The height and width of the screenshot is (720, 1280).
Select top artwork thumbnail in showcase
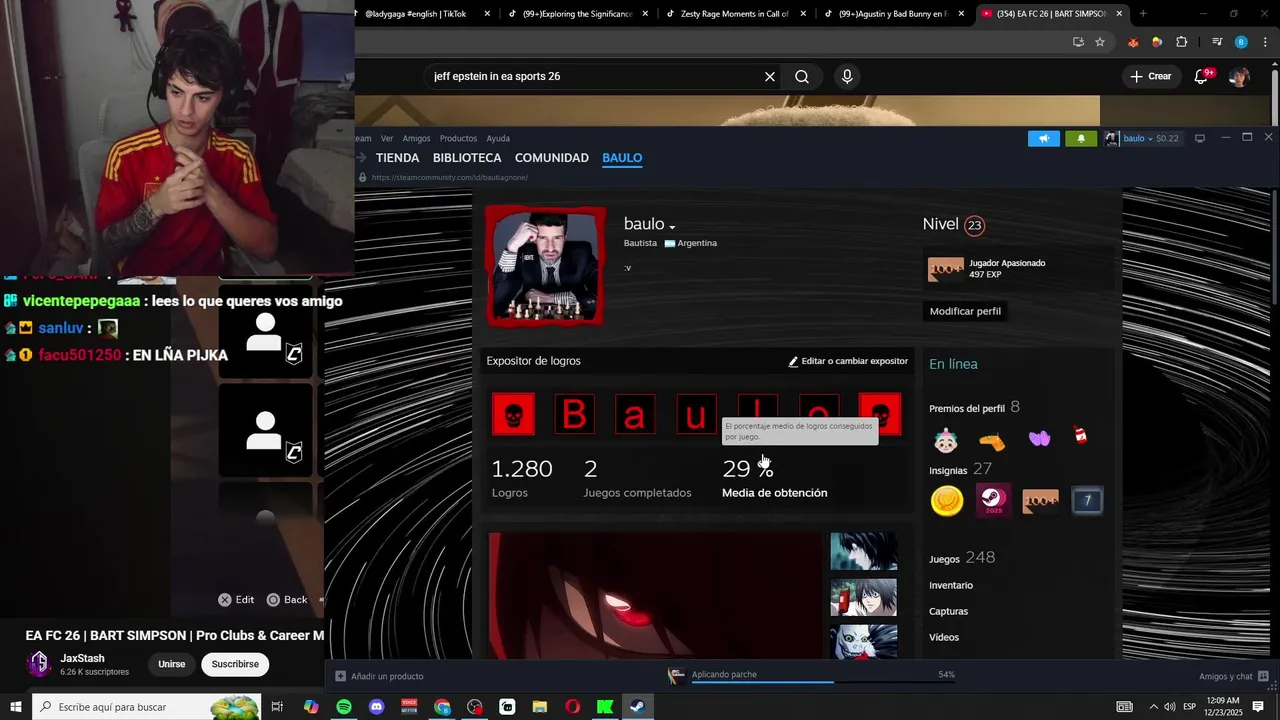click(864, 551)
